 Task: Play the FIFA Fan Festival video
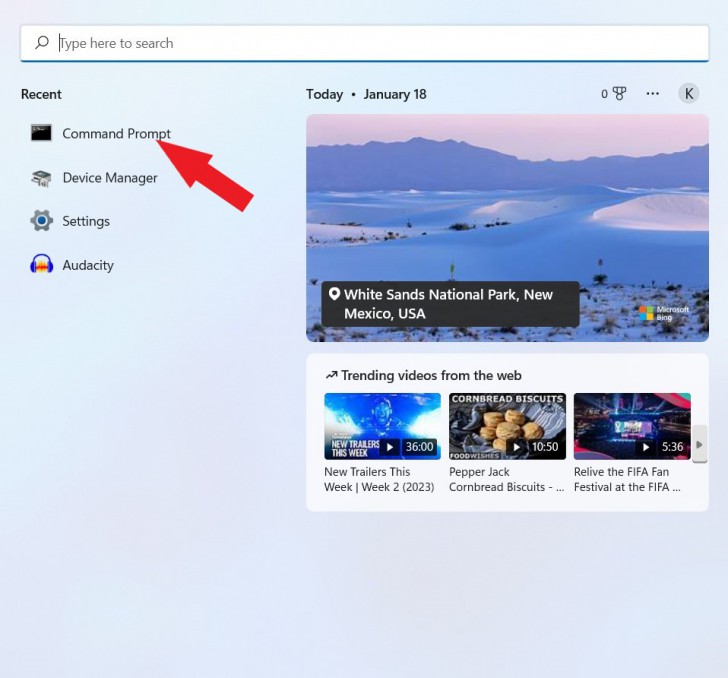tap(645, 447)
